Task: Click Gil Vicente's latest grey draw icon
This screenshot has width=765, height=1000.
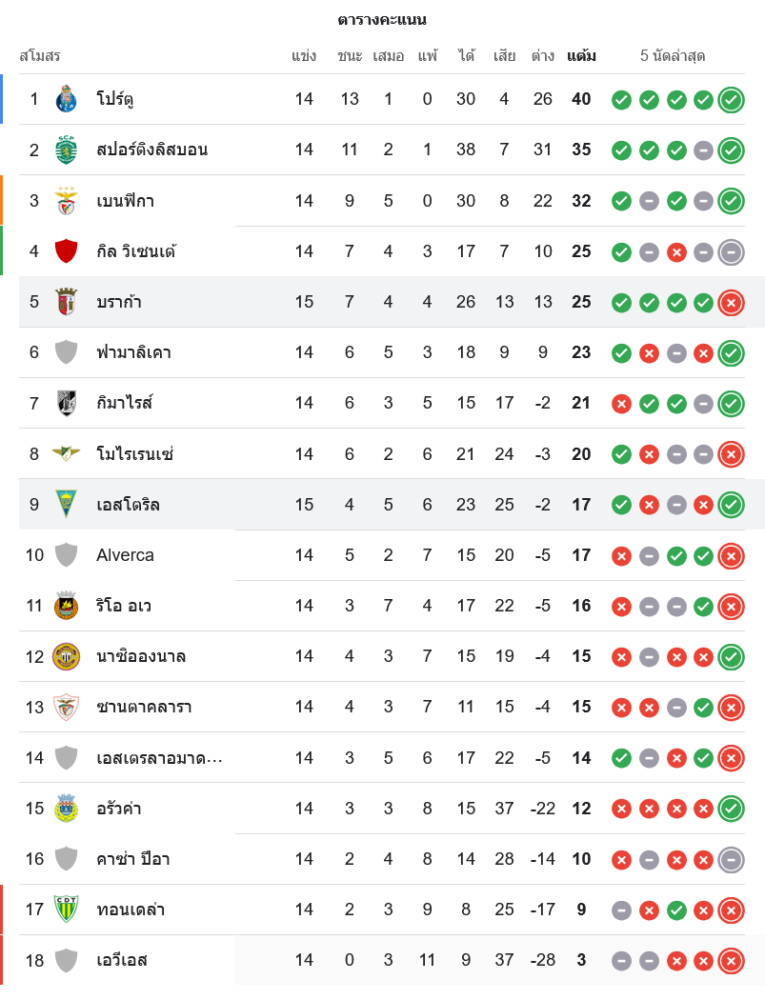Action: click(x=731, y=251)
